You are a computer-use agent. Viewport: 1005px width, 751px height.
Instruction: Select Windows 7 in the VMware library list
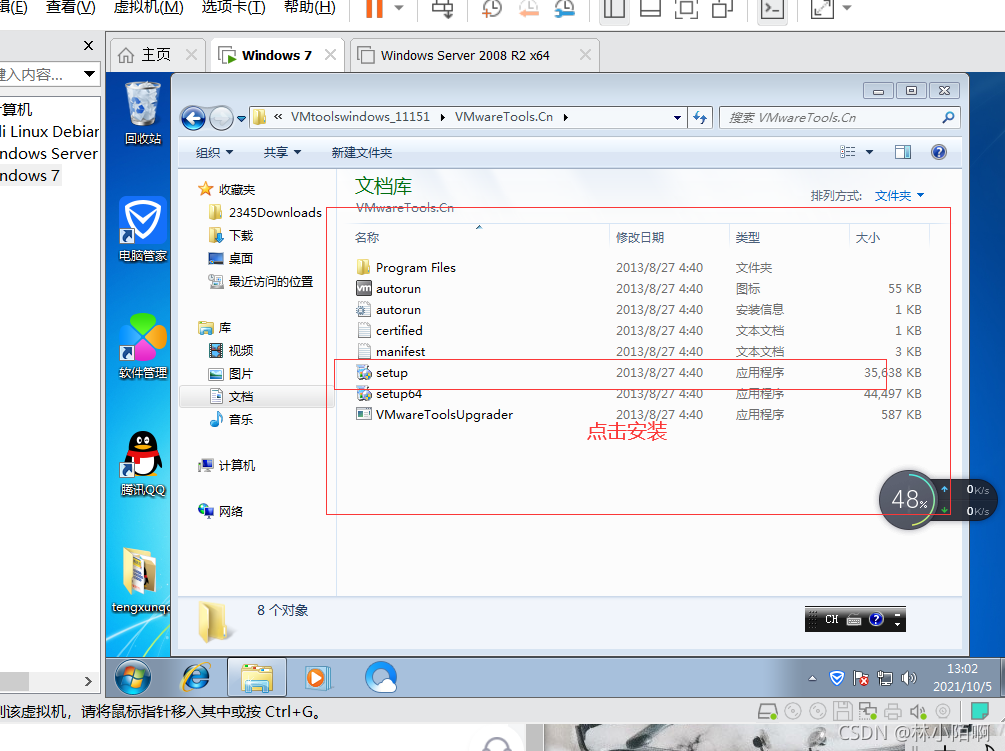coord(30,176)
